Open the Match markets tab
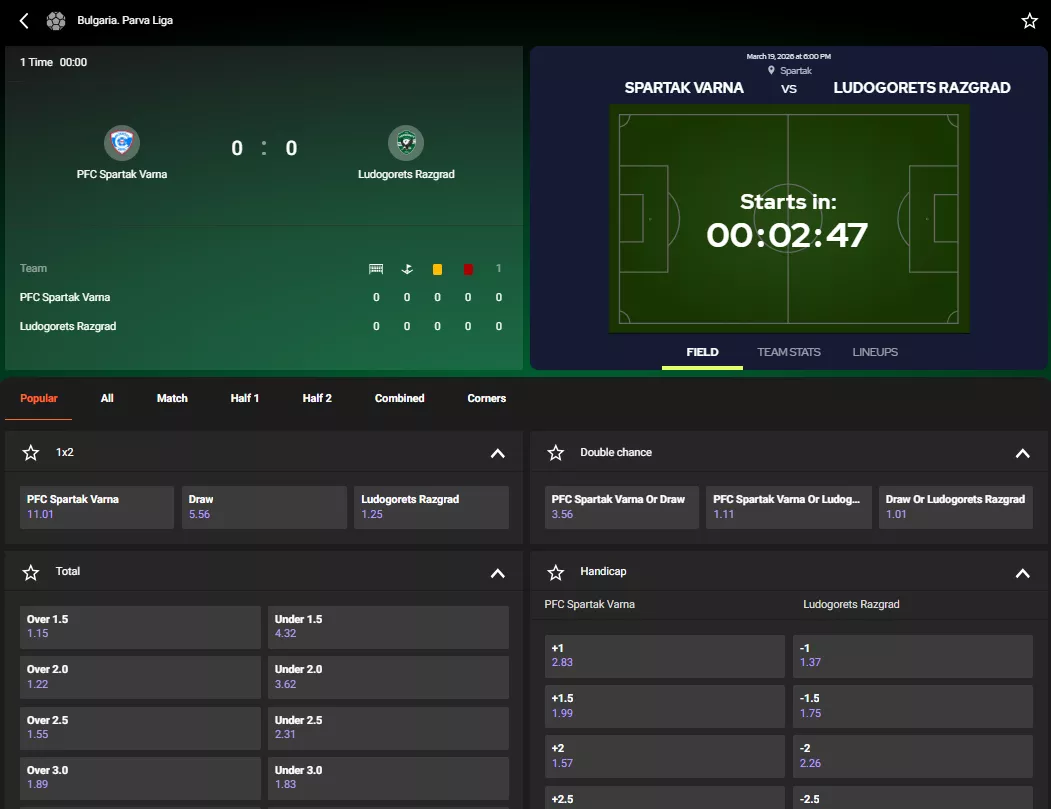Viewport: 1051px width, 809px height. click(x=172, y=398)
